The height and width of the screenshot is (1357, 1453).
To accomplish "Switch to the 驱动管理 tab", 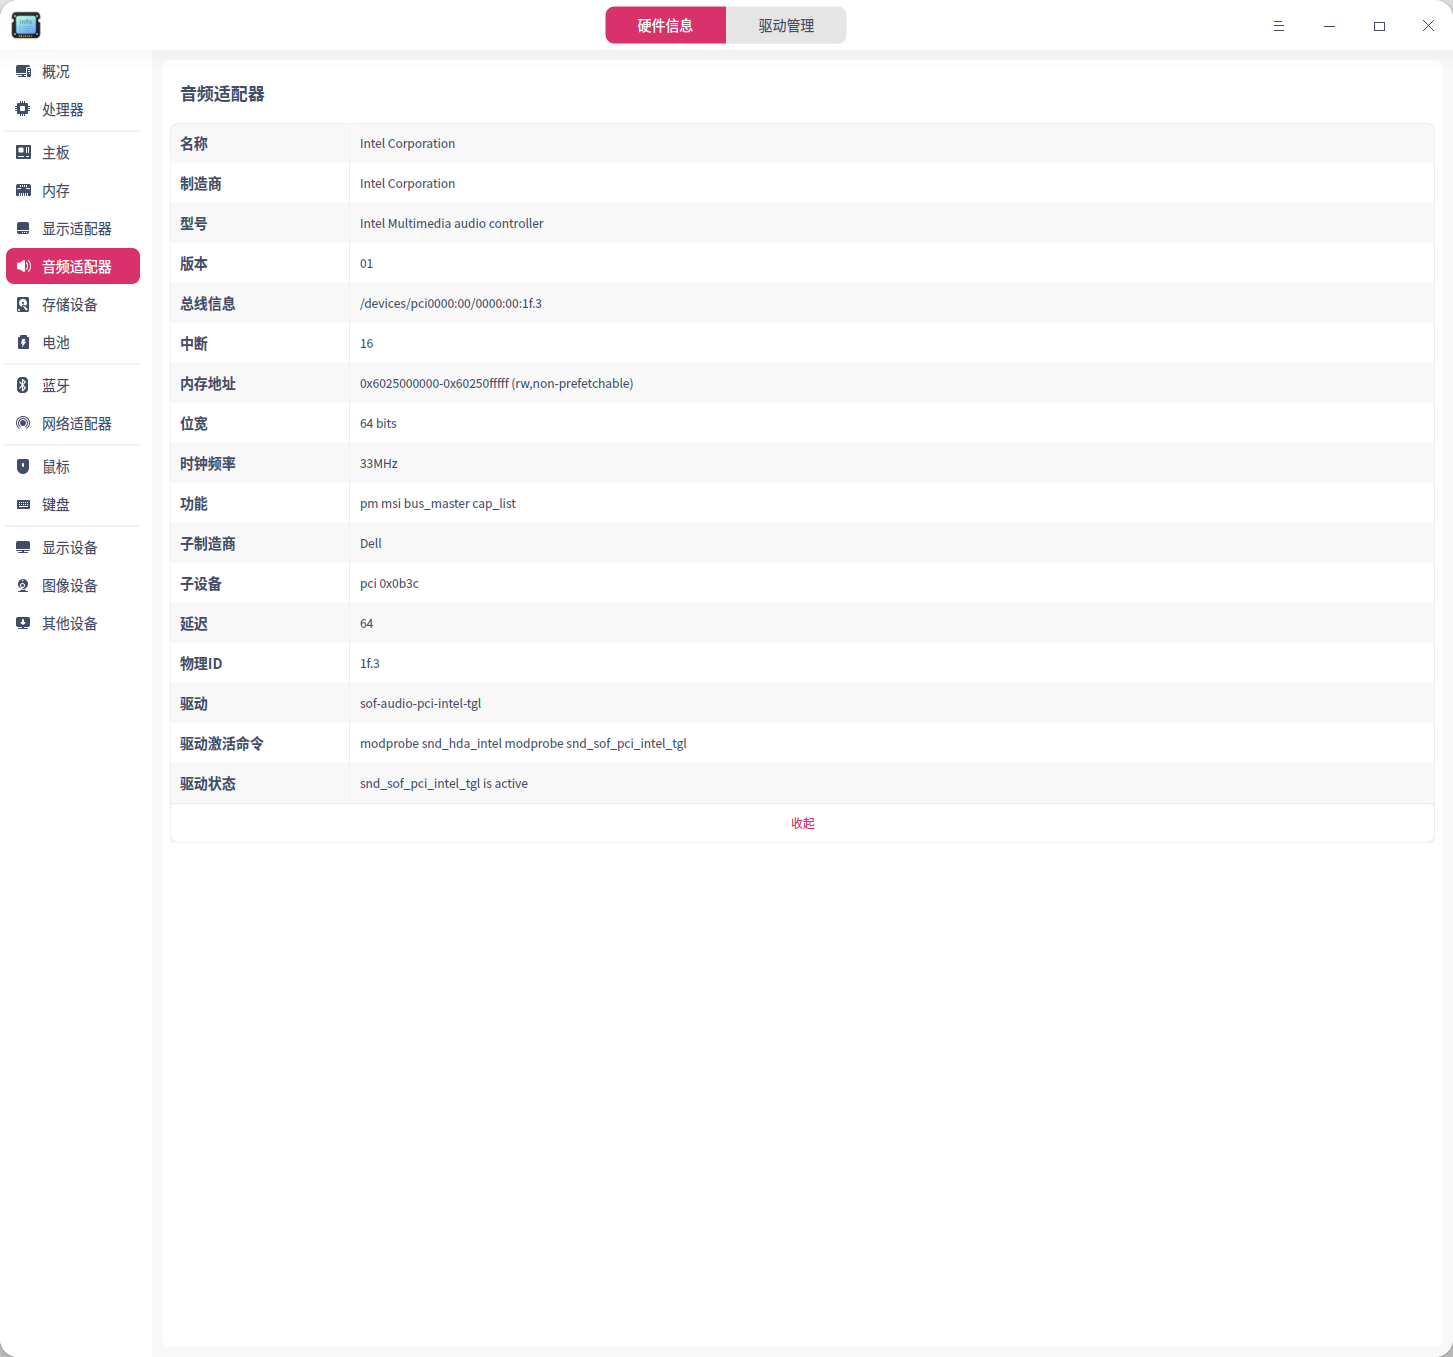I will [x=786, y=25].
